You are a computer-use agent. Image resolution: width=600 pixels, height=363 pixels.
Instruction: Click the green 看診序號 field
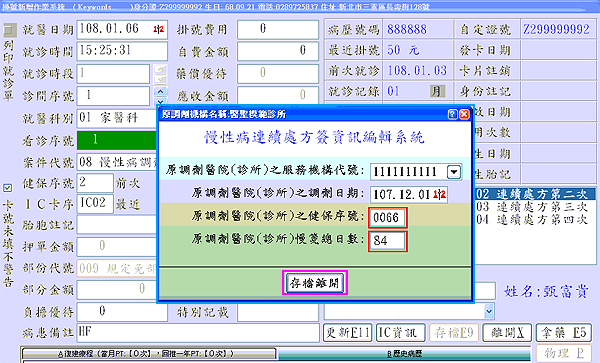117,140
